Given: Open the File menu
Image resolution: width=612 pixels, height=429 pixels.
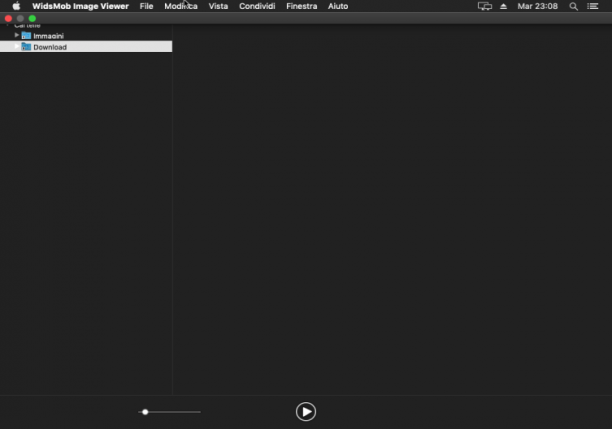Looking at the screenshot, I should tap(146, 6).
